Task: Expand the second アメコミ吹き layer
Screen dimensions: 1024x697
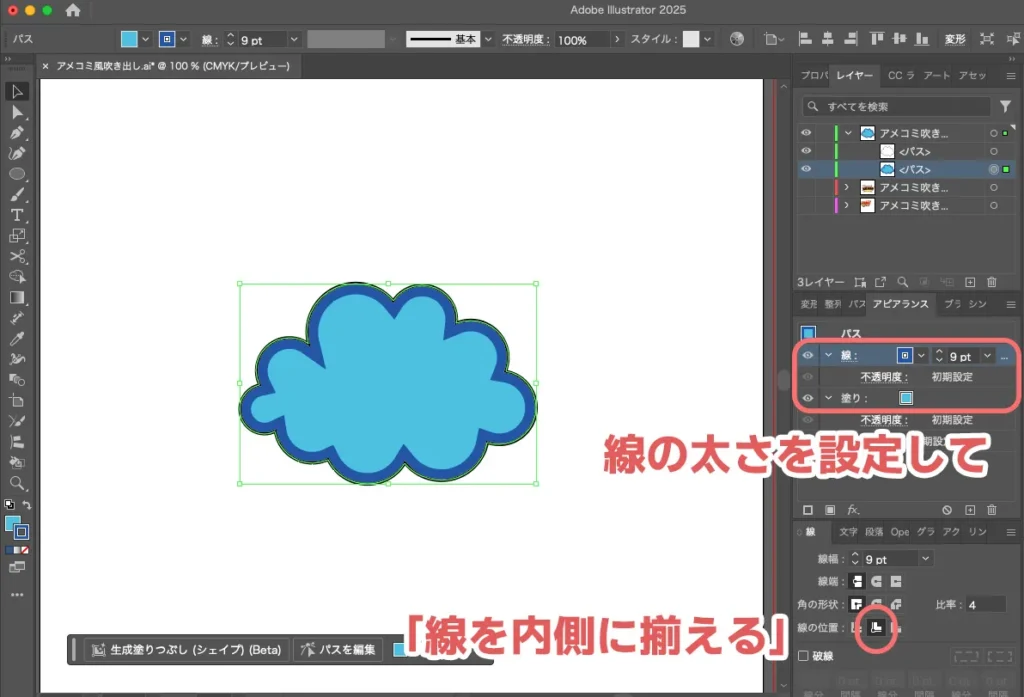Action: coord(845,187)
